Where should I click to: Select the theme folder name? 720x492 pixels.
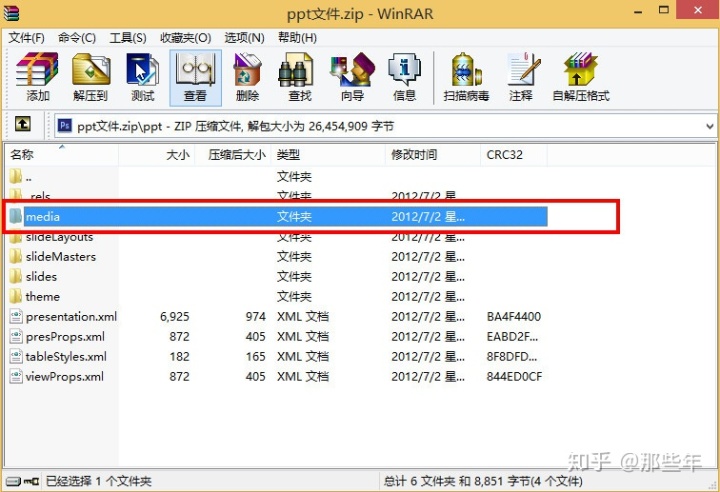pyautogui.click(x=43, y=296)
